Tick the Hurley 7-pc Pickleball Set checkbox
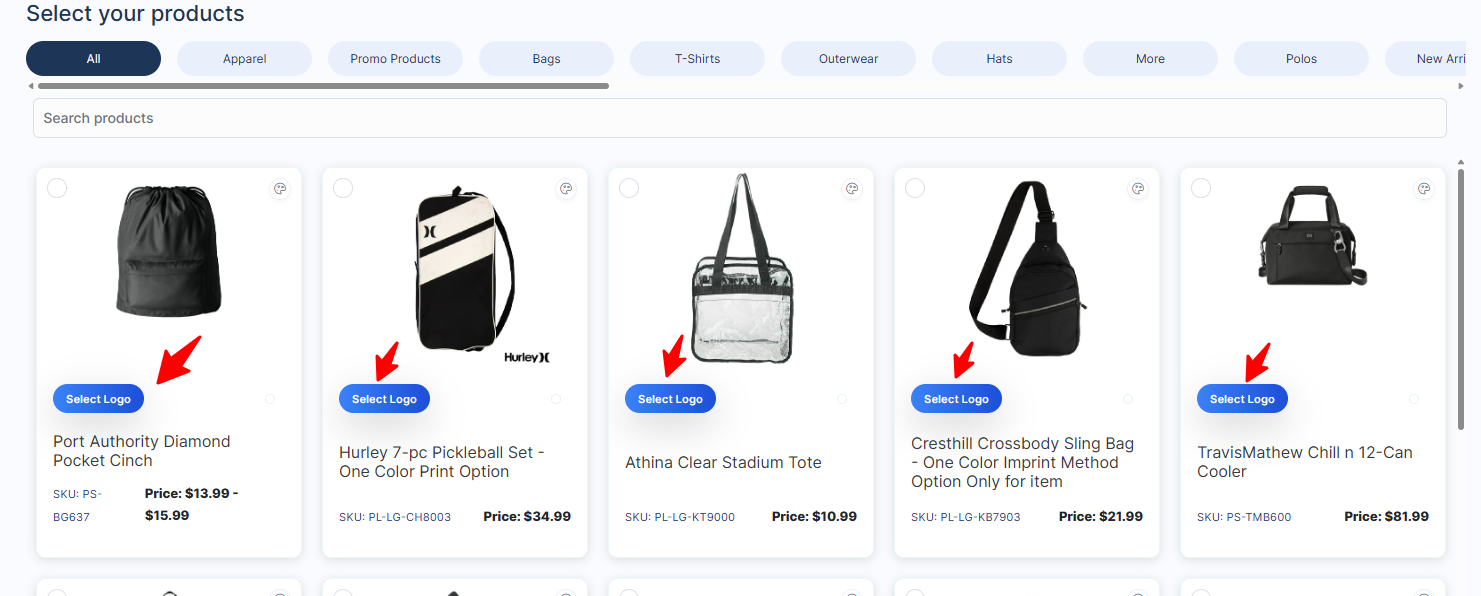 click(x=343, y=188)
